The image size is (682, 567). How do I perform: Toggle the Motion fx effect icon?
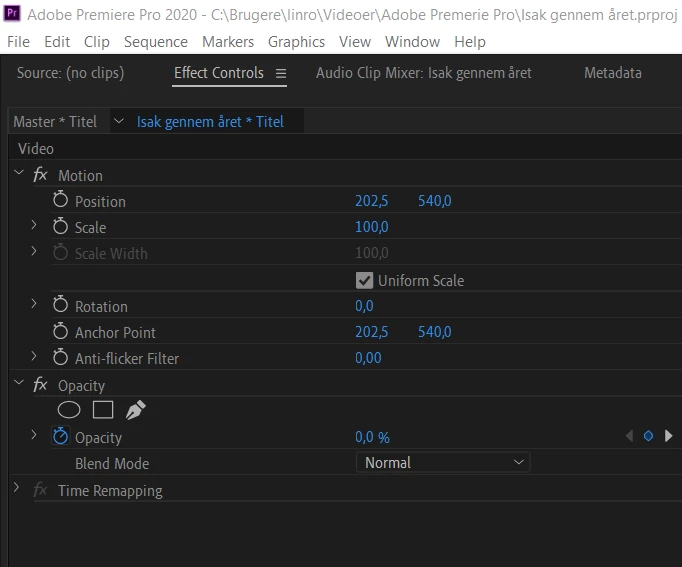[40, 175]
